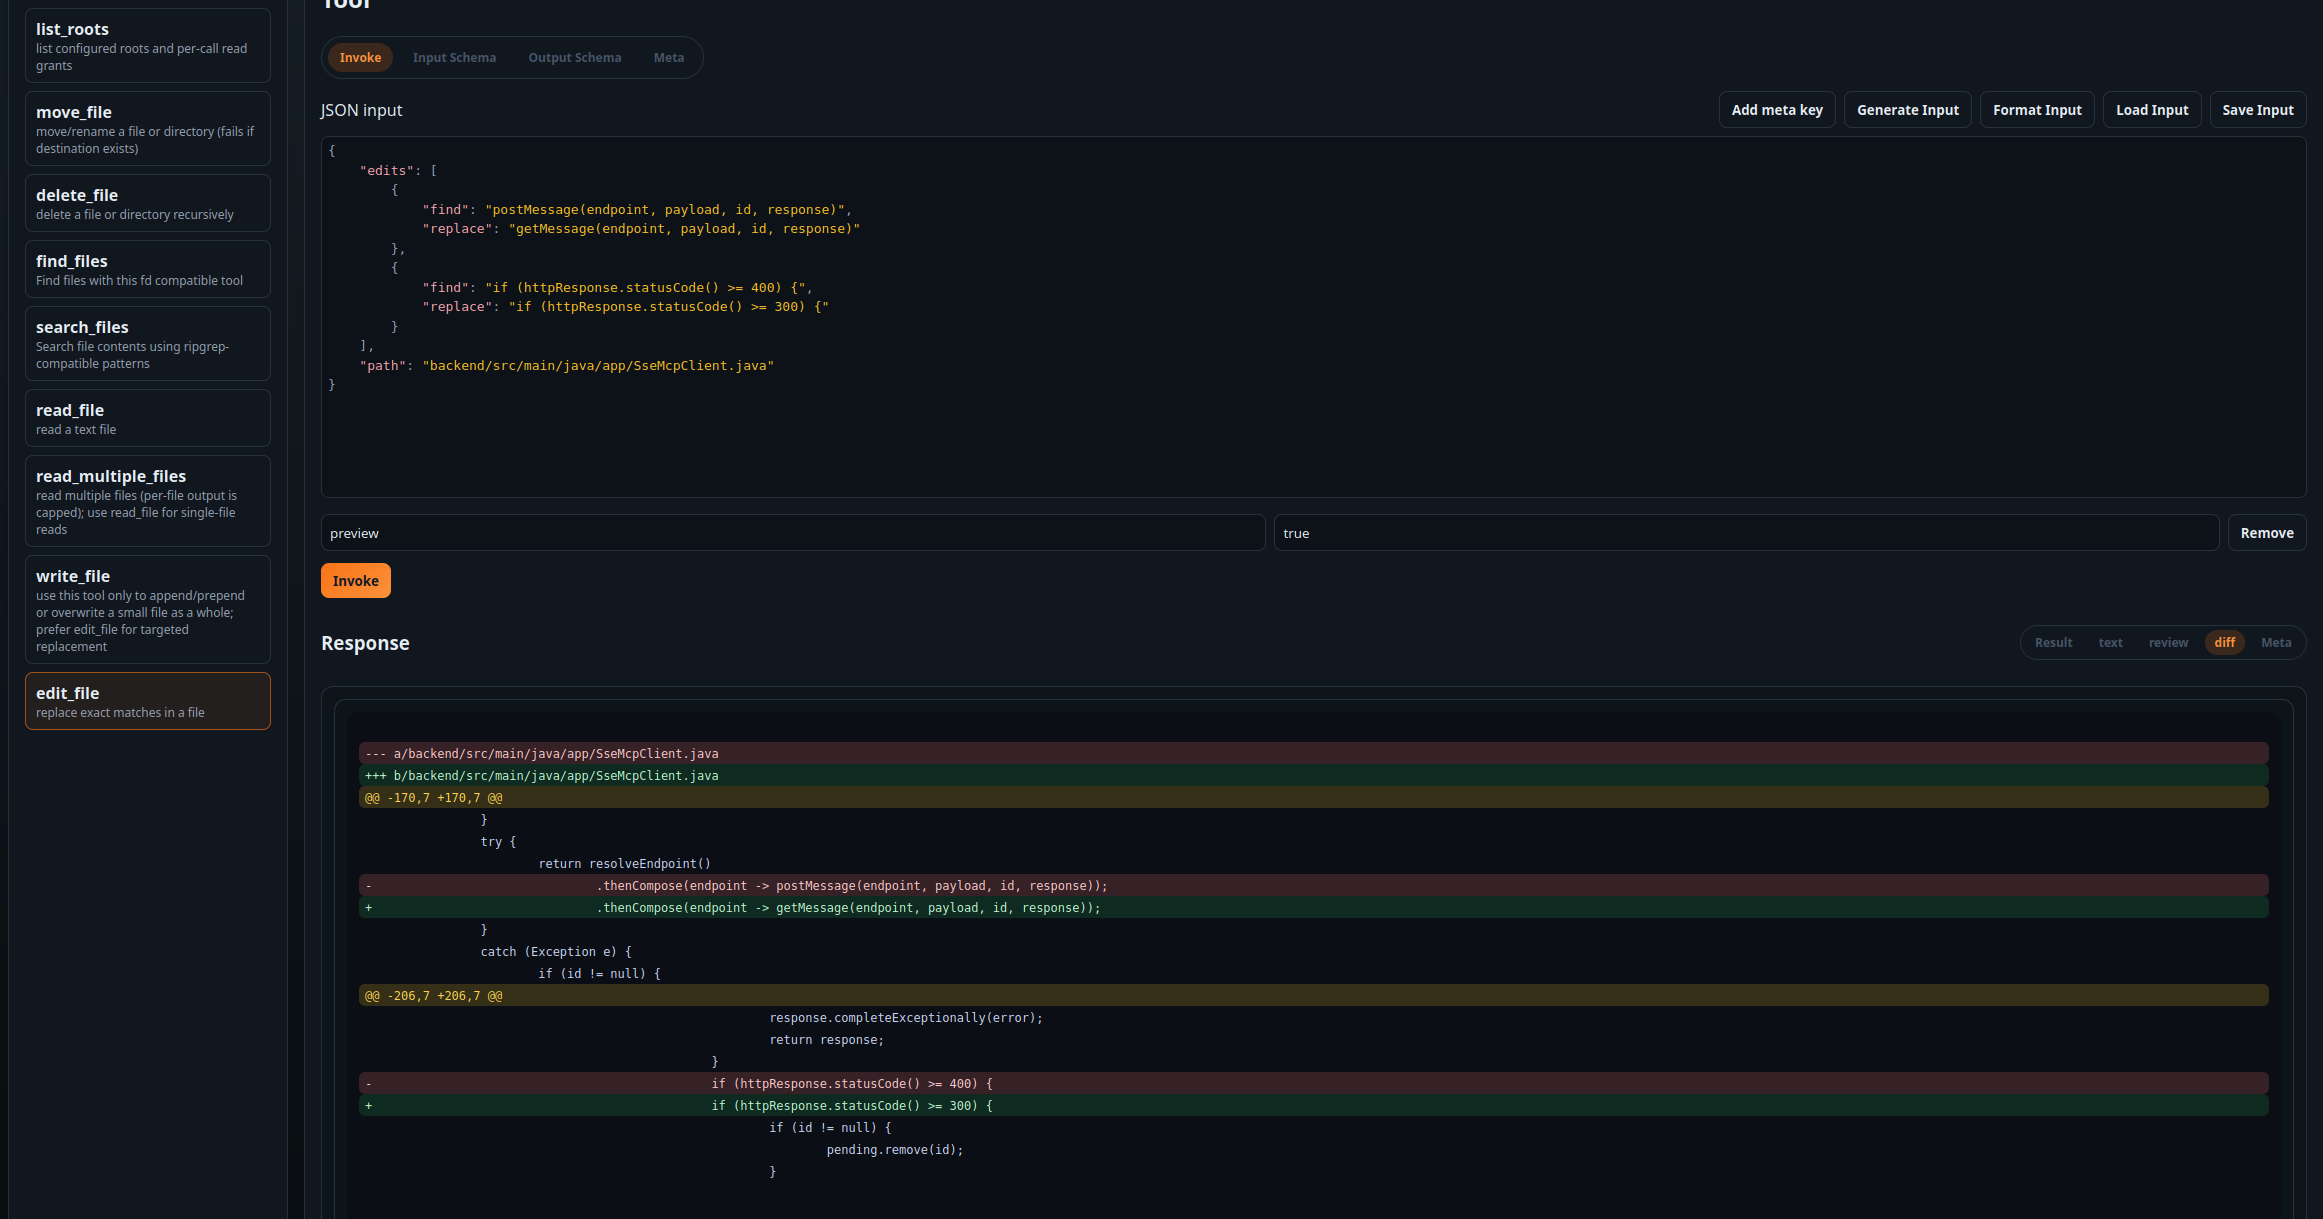The width and height of the screenshot is (2323, 1219).
Task: Click the Invoke button to run edit_file
Action: [x=355, y=580]
